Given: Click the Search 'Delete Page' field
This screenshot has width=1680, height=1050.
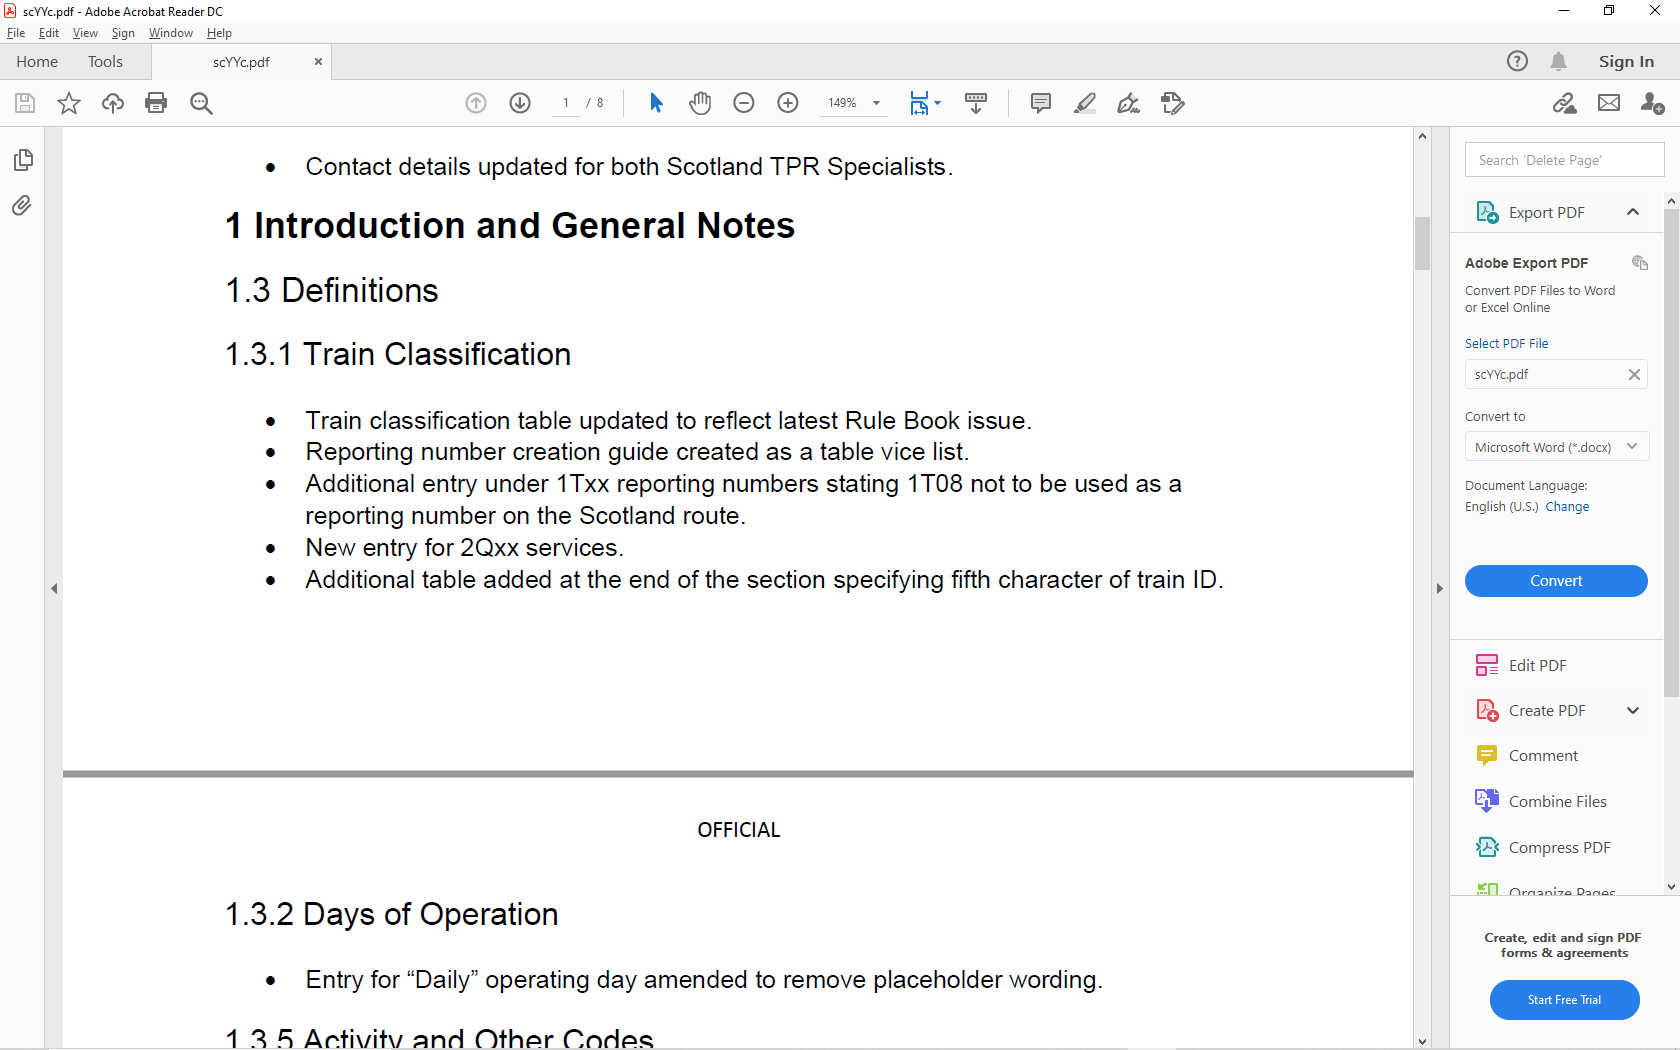Looking at the screenshot, I should (1564, 160).
